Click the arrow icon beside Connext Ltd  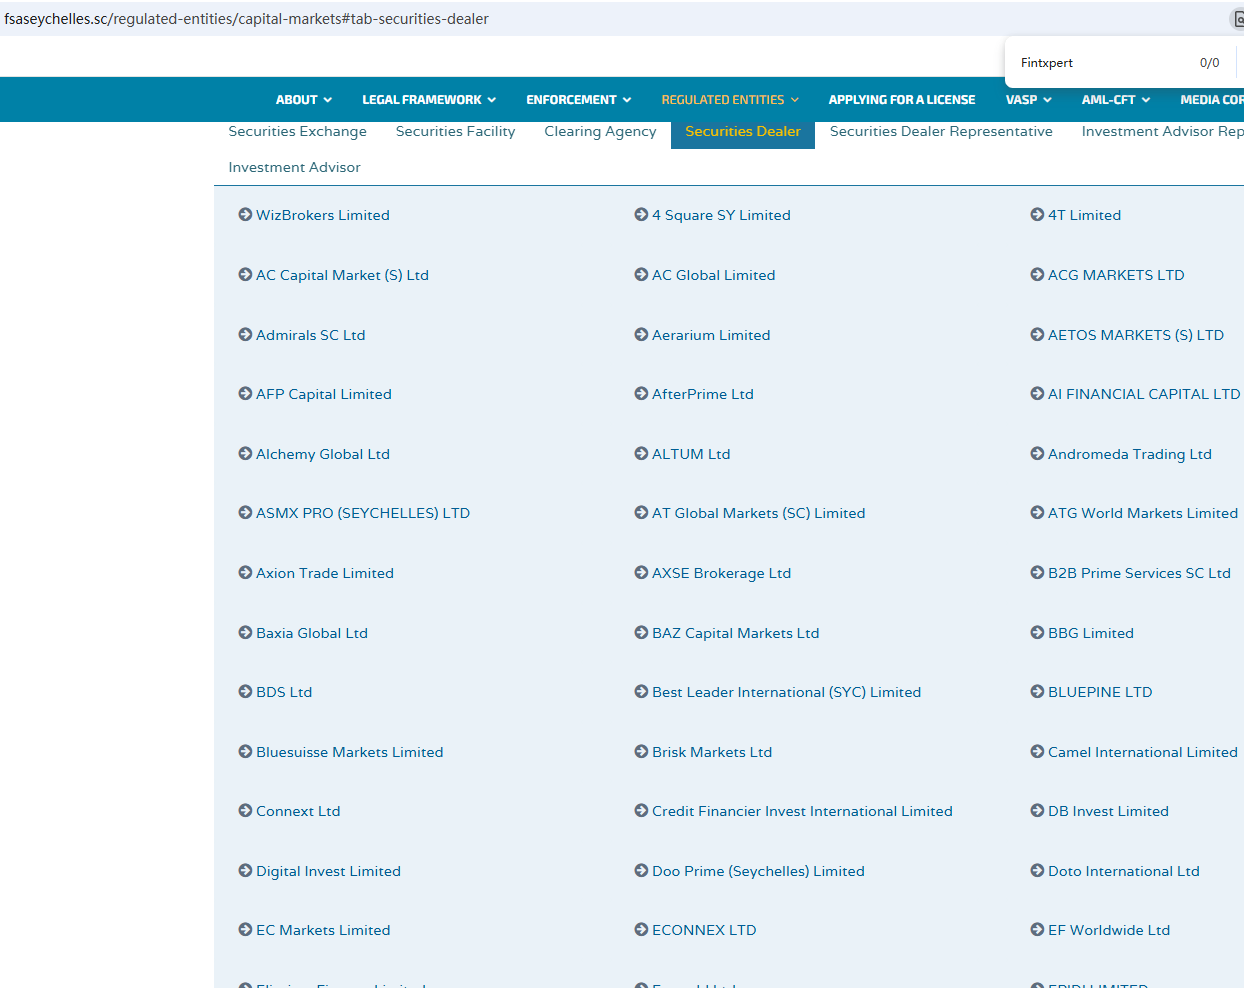click(x=245, y=811)
